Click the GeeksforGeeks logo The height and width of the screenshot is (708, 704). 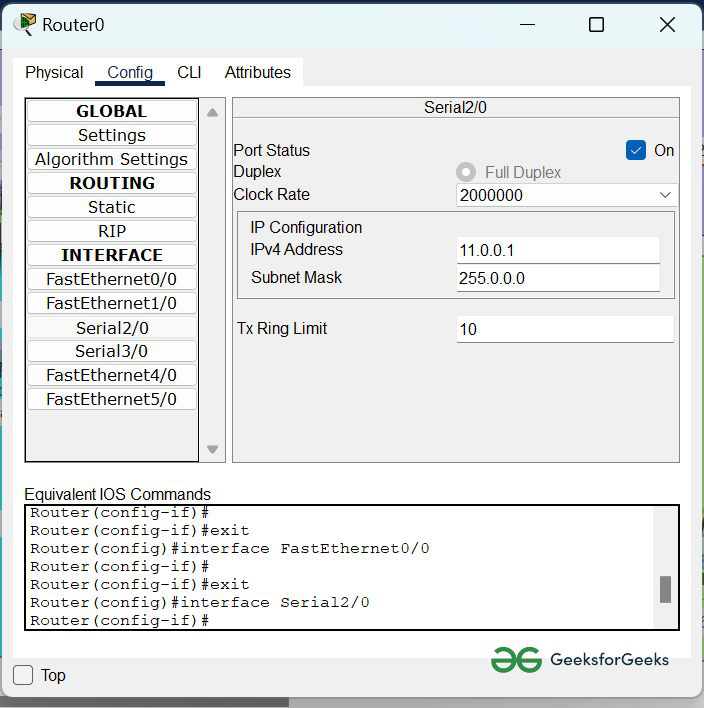(x=580, y=660)
